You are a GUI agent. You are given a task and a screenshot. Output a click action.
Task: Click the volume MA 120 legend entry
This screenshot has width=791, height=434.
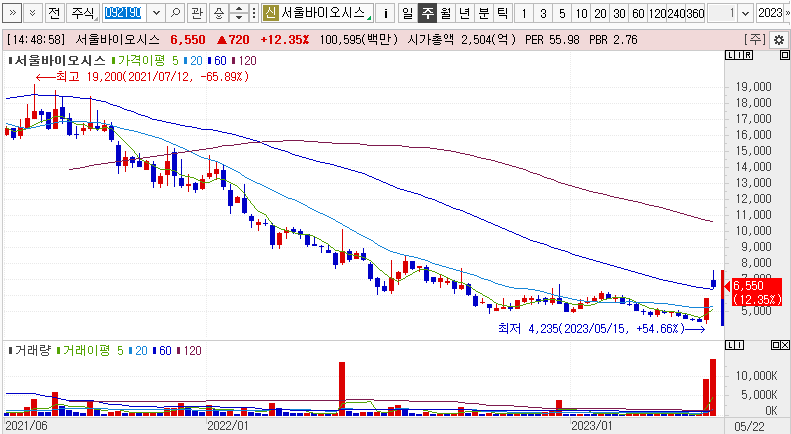tap(190, 350)
